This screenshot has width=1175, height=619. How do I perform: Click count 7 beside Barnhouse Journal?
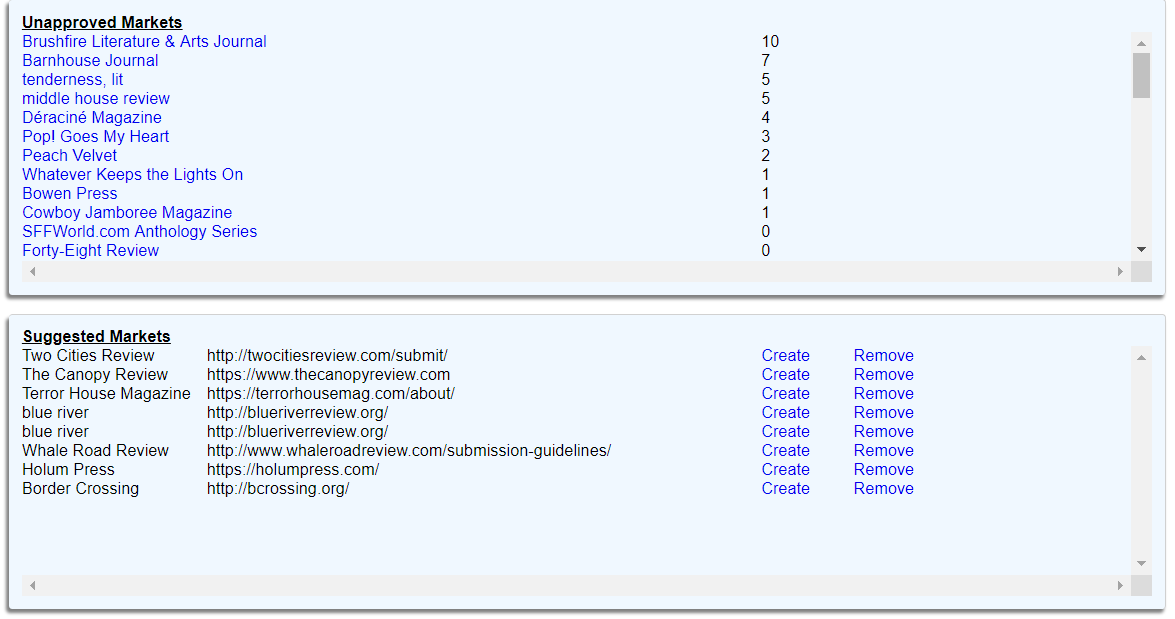point(766,61)
